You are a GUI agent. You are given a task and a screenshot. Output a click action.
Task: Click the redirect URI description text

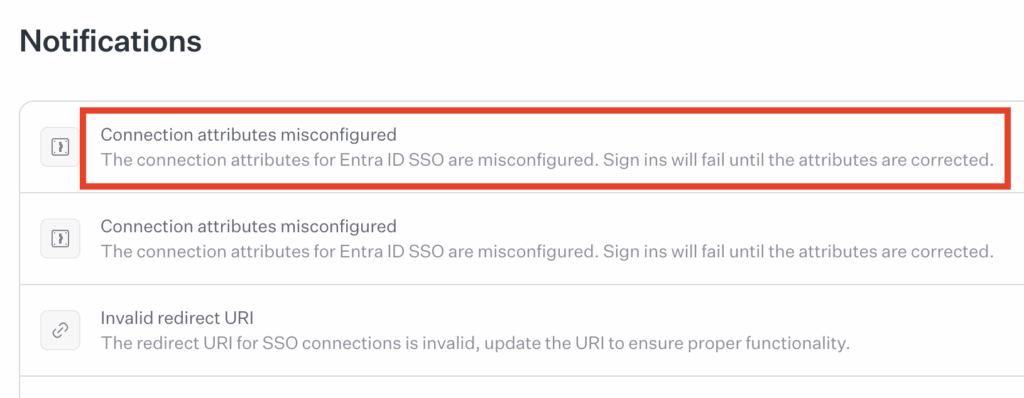pos(475,343)
